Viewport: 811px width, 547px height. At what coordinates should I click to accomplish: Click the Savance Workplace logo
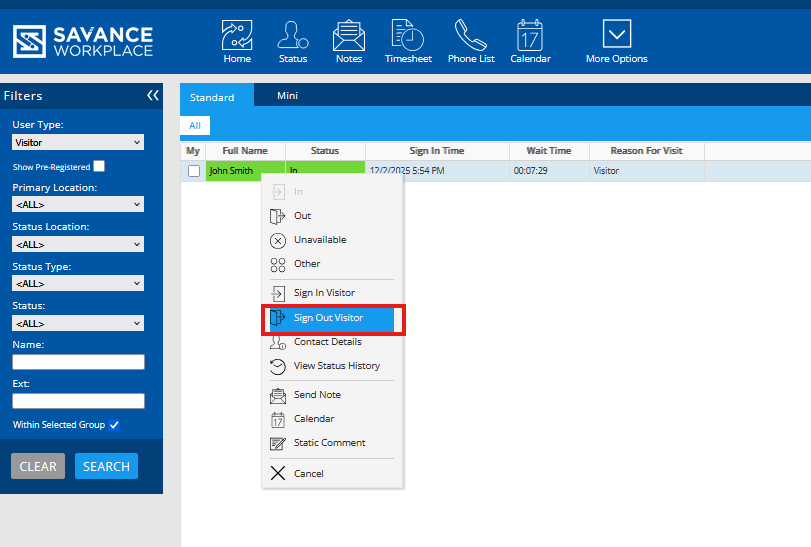(x=83, y=41)
